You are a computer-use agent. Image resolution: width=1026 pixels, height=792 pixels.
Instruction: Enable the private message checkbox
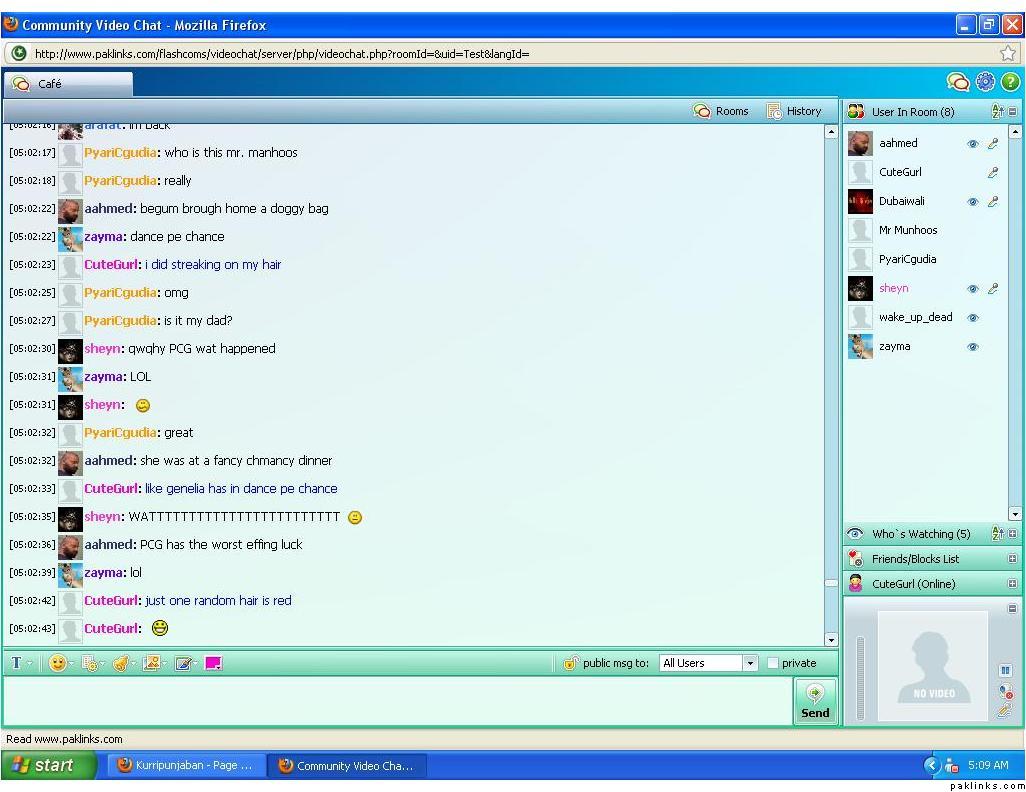point(773,663)
